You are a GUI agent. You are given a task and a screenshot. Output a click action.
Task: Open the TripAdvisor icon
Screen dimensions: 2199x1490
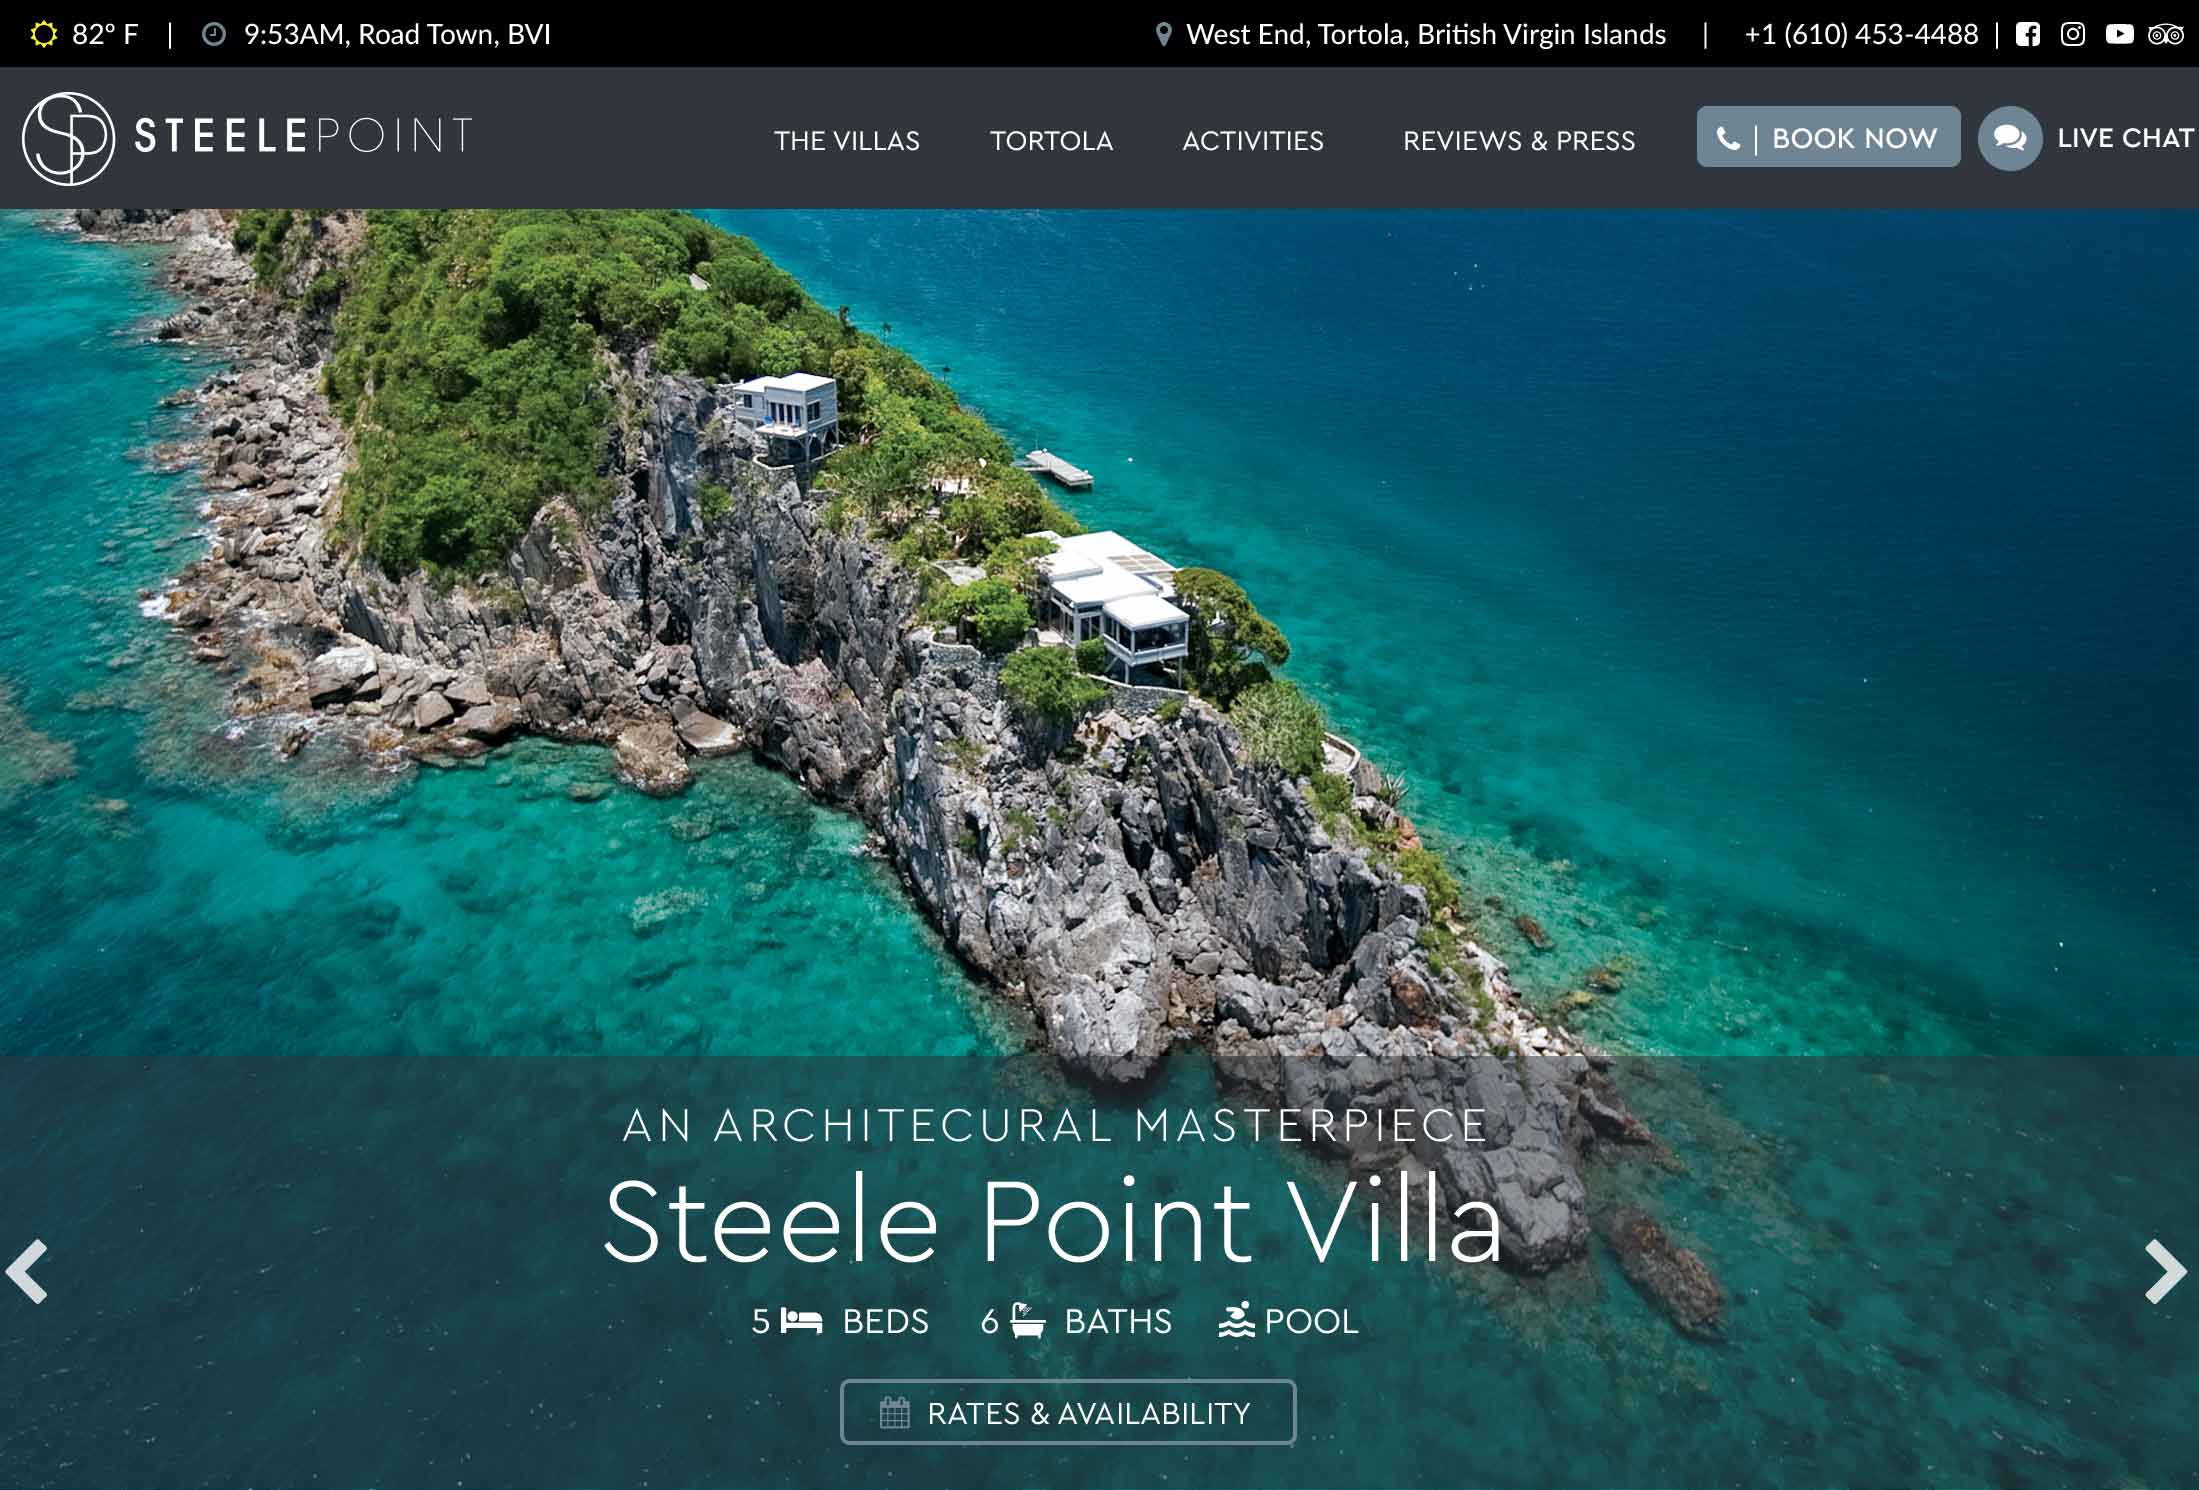2166,35
